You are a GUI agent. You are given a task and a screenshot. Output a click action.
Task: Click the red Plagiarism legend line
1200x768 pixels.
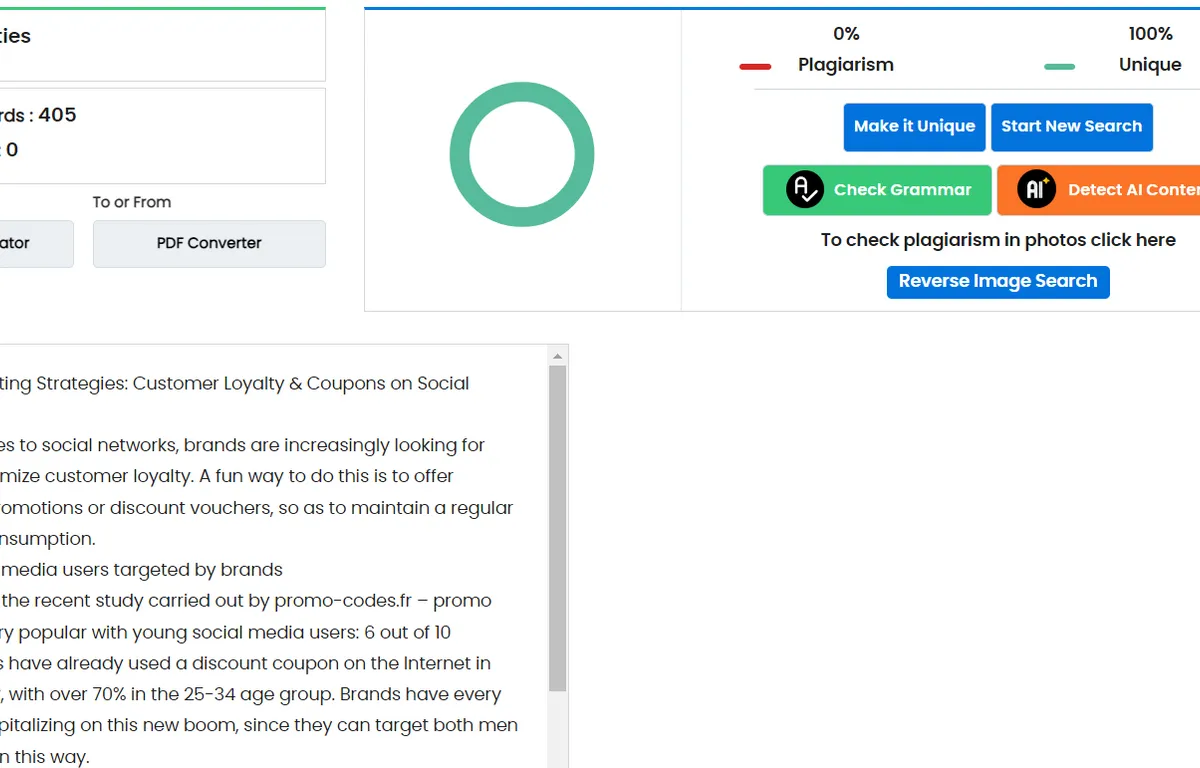click(755, 67)
